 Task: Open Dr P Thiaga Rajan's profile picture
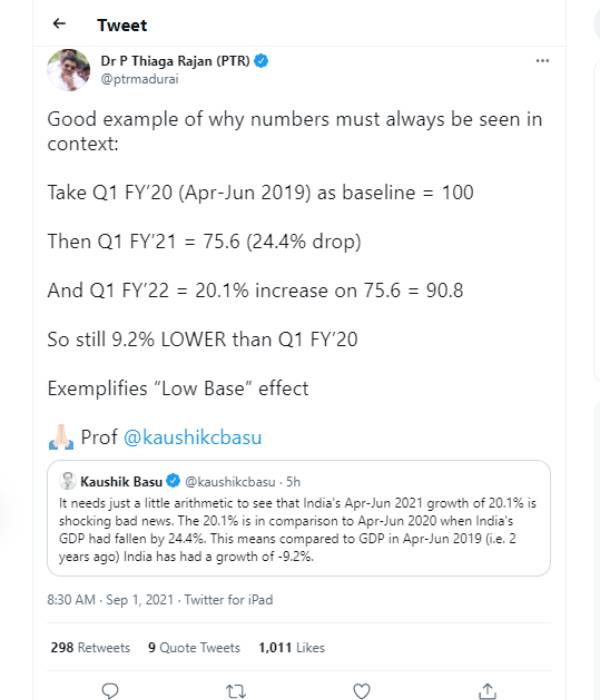[69, 70]
